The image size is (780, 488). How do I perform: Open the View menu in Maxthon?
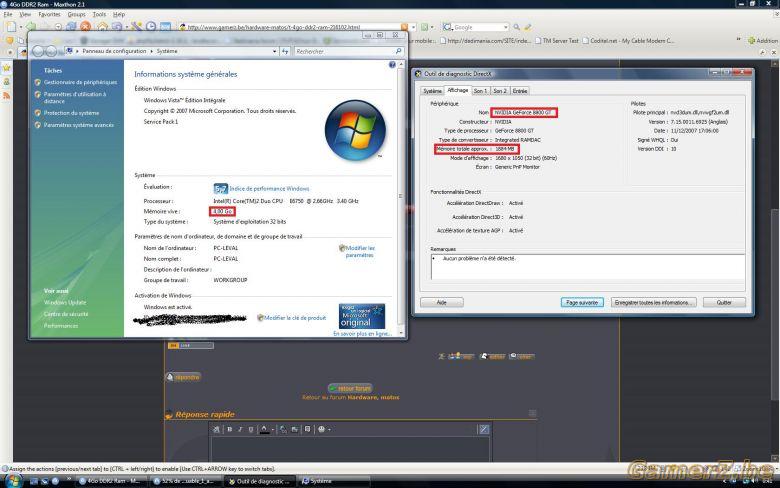tap(25, 14)
